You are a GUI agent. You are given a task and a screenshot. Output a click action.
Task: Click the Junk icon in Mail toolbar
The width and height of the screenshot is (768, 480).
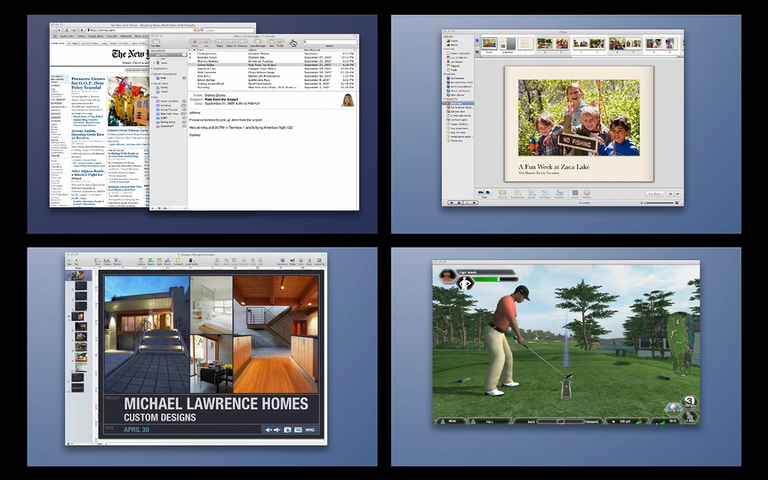click(206, 42)
